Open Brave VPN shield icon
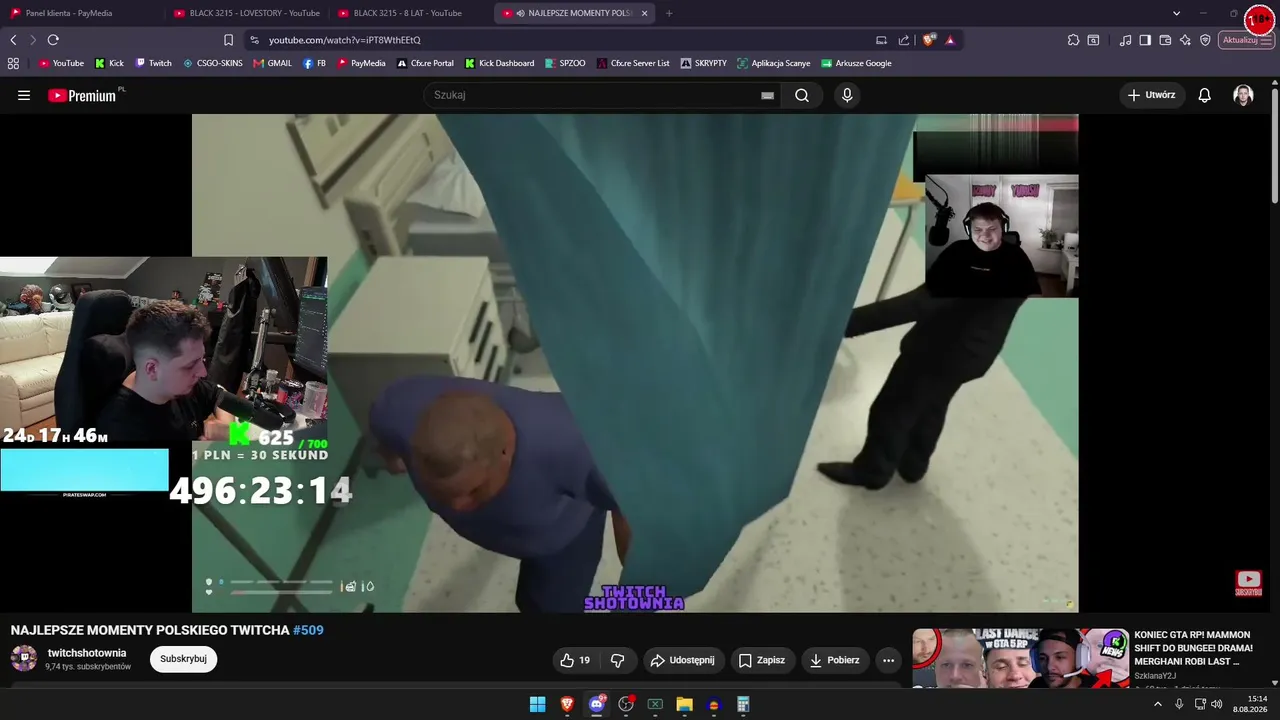This screenshot has height=720, width=1280. (x=1205, y=40)
